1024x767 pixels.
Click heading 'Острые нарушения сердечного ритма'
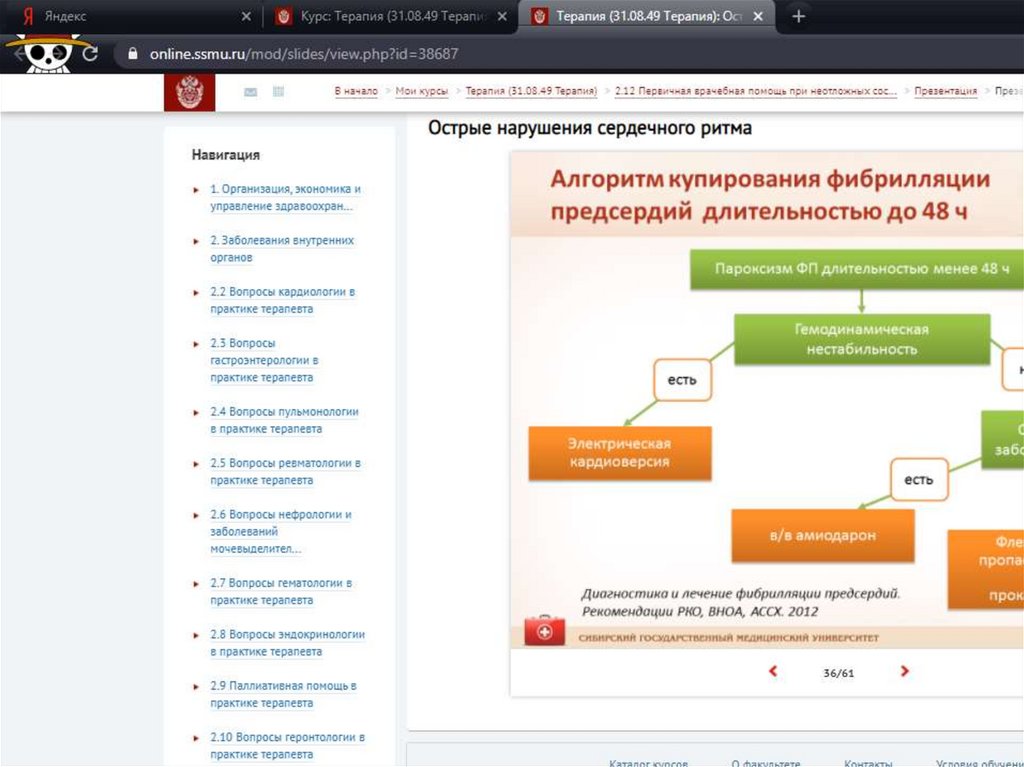coord(590,127)
